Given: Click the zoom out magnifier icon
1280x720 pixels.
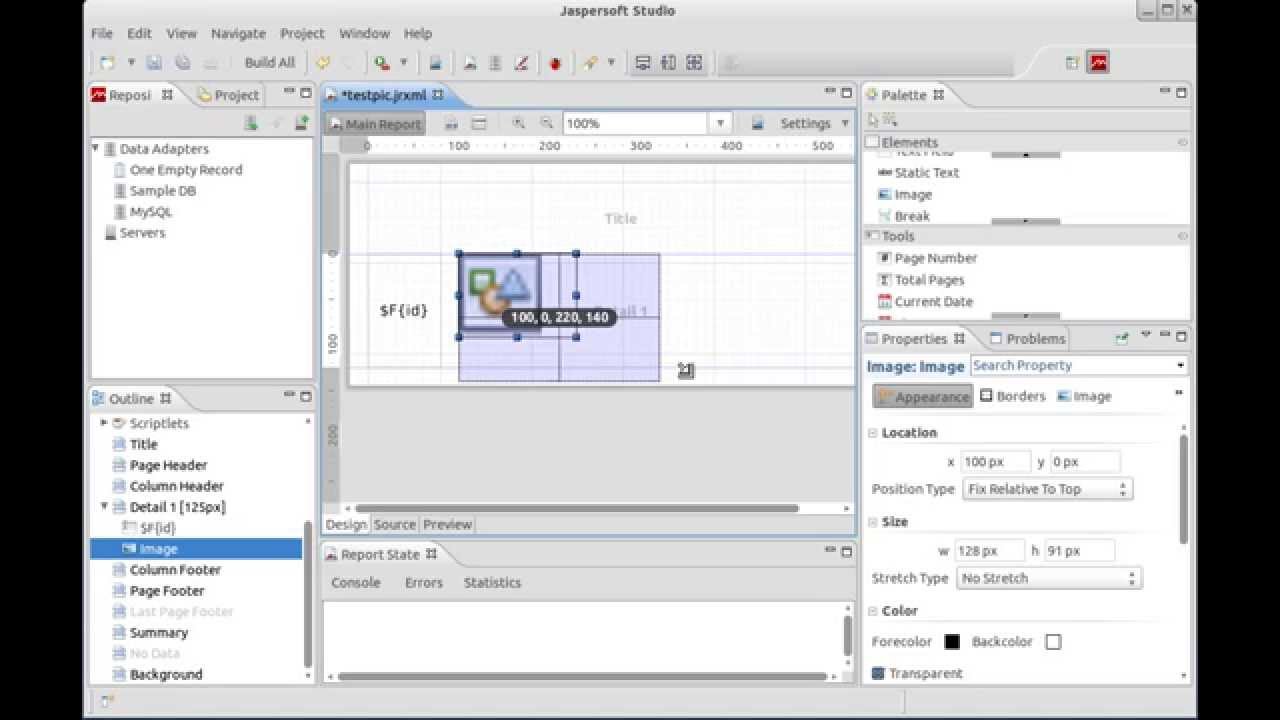Looking at the screenshot, I should coord(546,123).
